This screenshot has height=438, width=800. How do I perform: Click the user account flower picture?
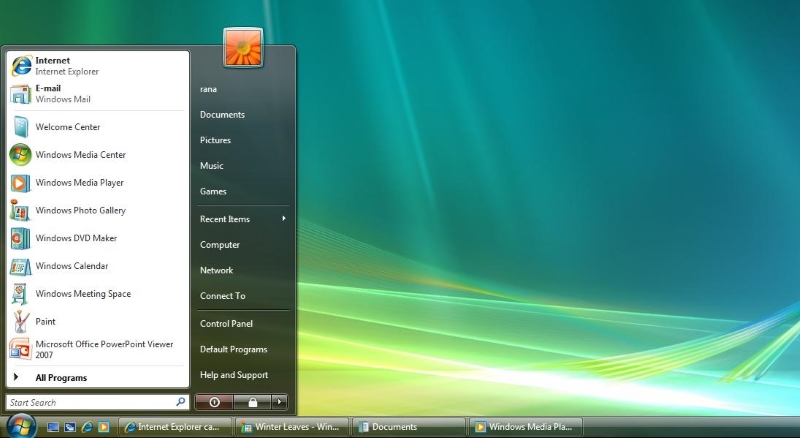click(x=243, y=47)
